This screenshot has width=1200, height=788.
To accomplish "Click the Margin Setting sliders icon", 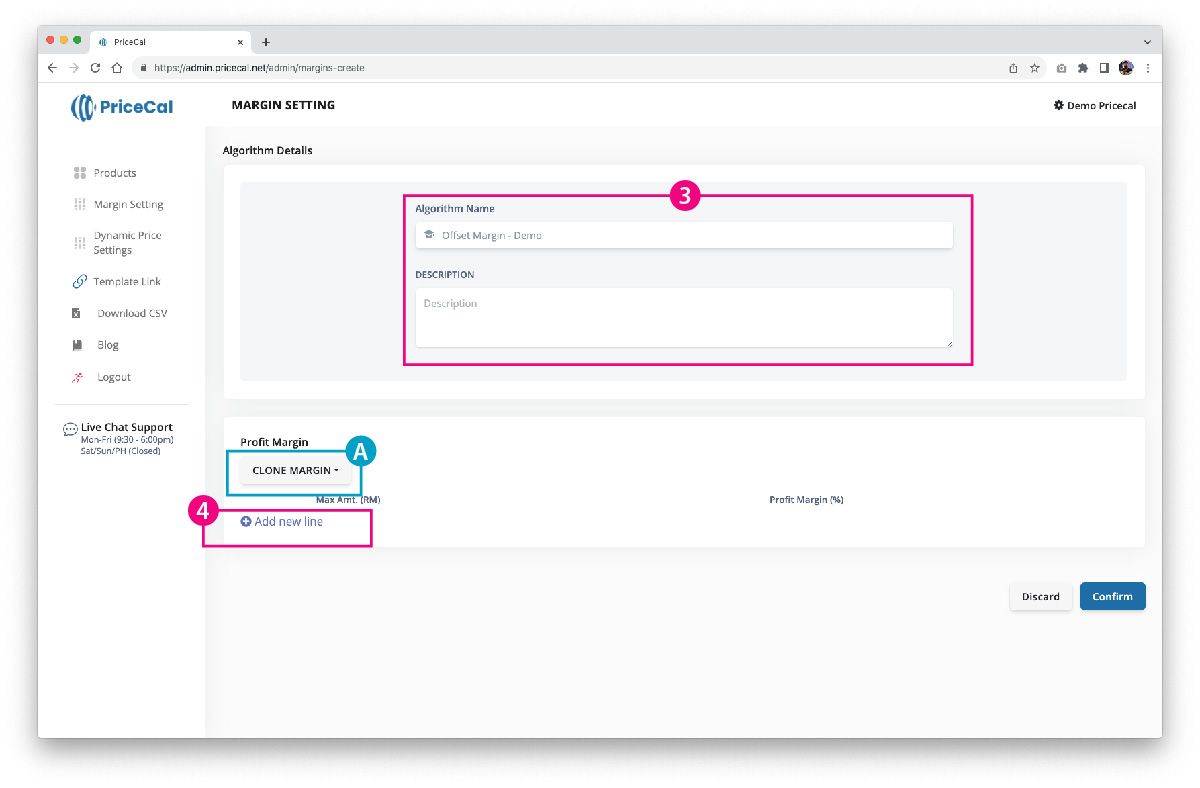I will 80,205.
